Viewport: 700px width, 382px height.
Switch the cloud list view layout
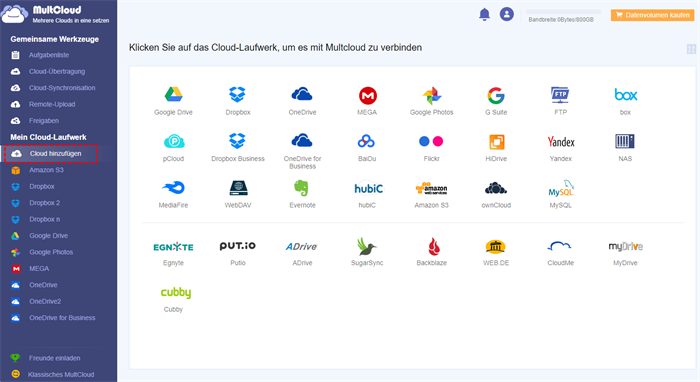[691, 49]
